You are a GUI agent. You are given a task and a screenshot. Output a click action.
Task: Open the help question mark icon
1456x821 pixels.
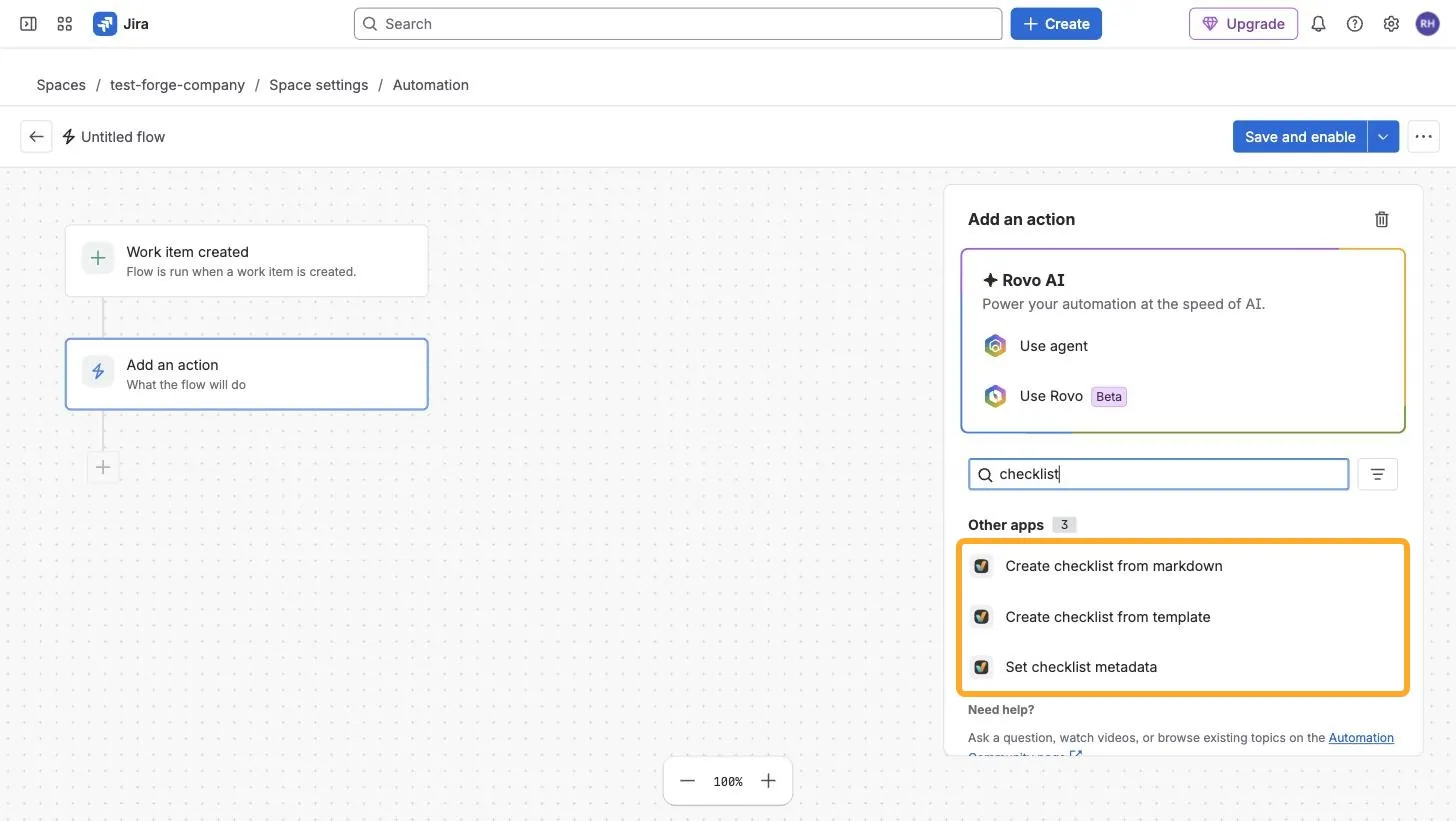point(1355,24)
